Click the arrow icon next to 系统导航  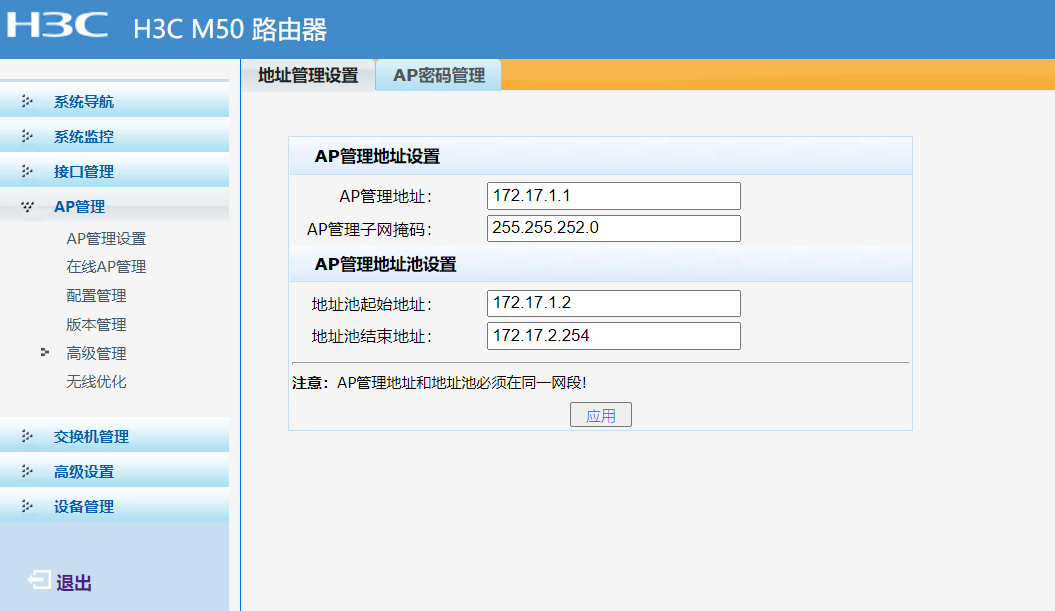click(27, 102)
